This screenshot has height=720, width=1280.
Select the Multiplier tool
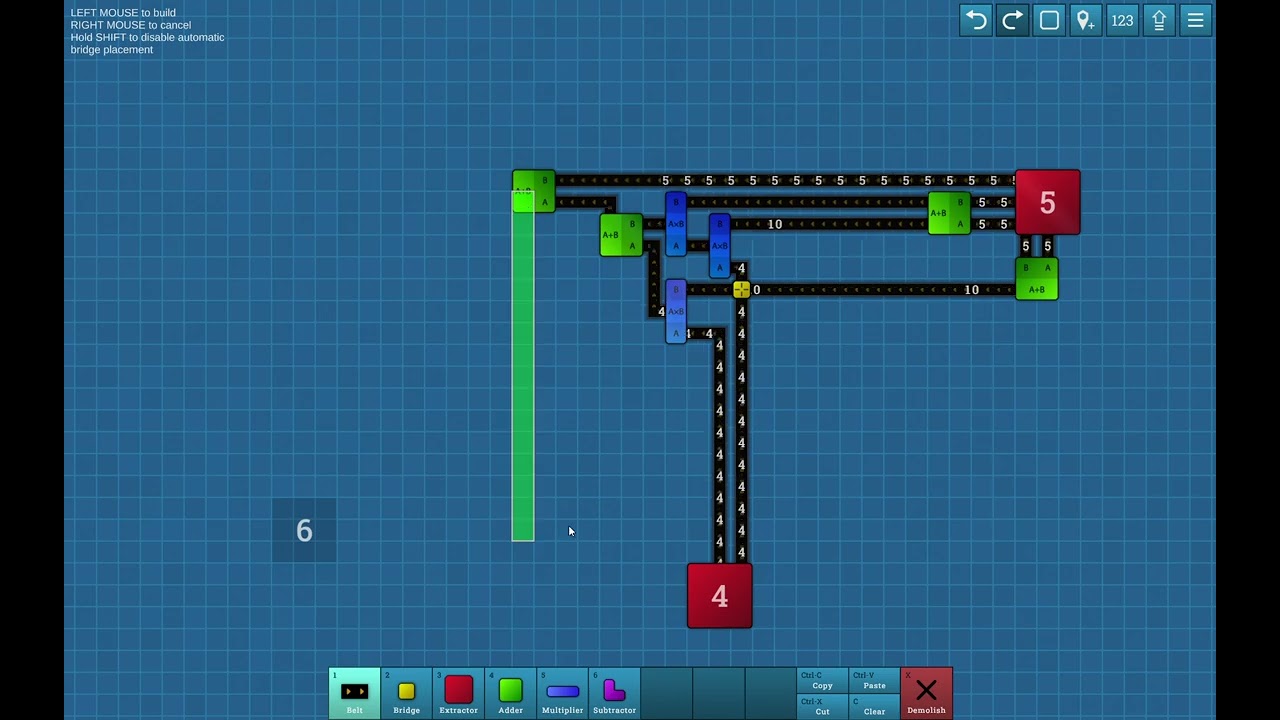563,693
